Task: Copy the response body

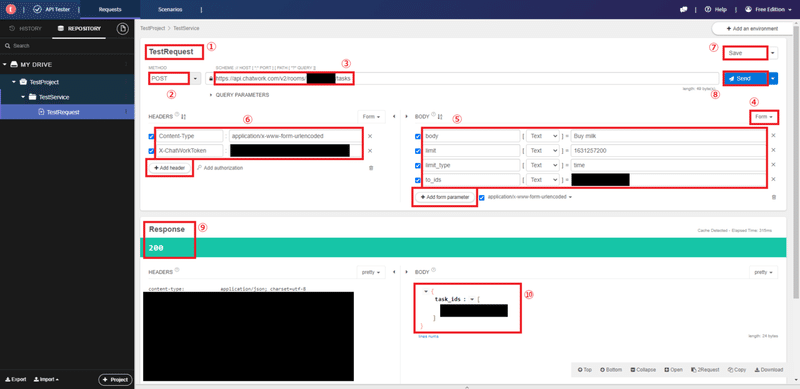Action: (737, 370)
